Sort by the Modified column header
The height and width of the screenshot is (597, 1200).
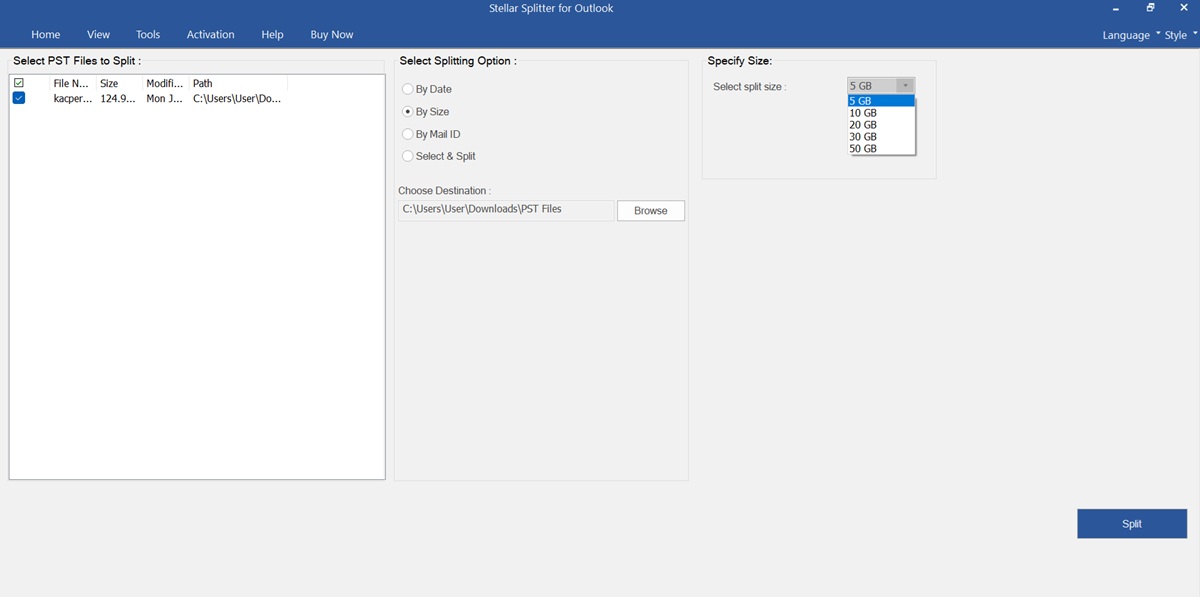[x=166, y=83]
